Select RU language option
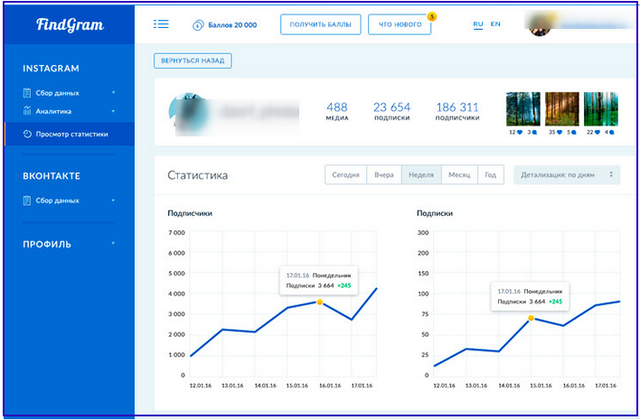Screen dimensions: 640x420 [478, 23]
